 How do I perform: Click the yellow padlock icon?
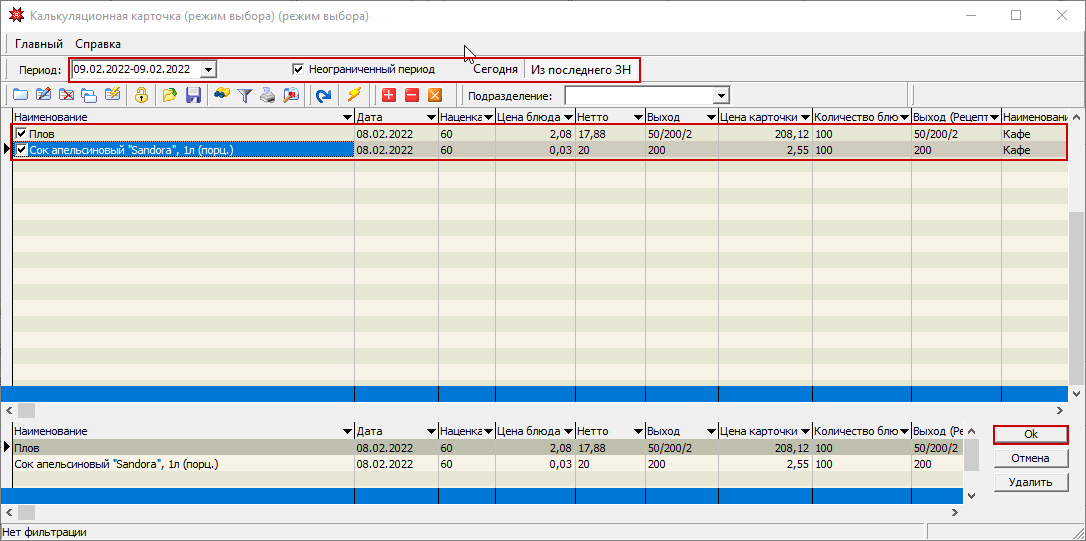[142, 96]
